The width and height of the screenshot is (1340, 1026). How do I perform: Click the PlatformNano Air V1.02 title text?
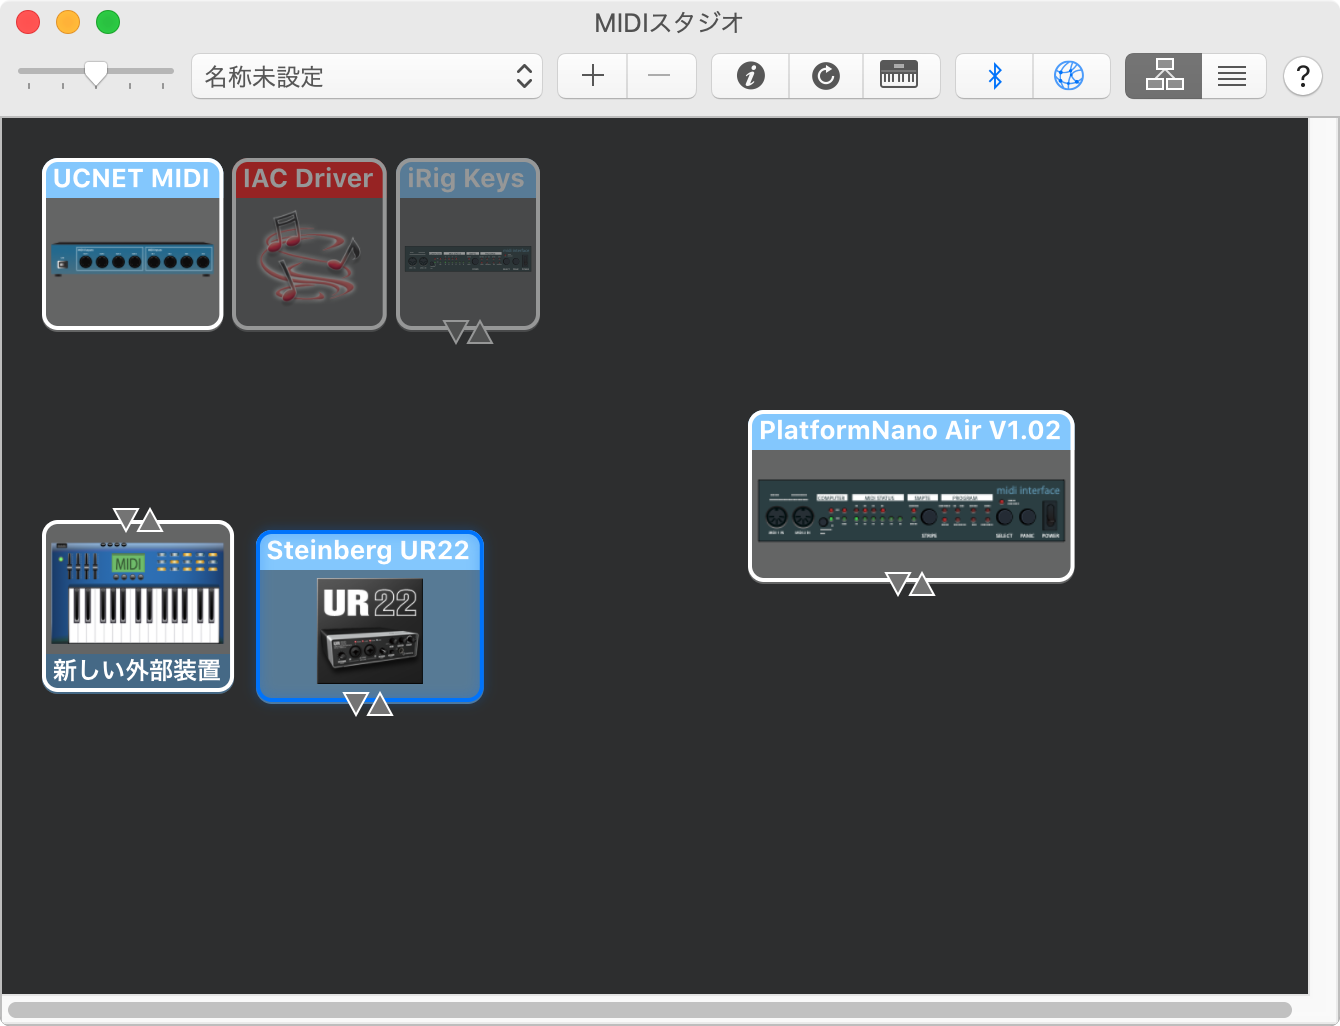[x=910, y=431]
